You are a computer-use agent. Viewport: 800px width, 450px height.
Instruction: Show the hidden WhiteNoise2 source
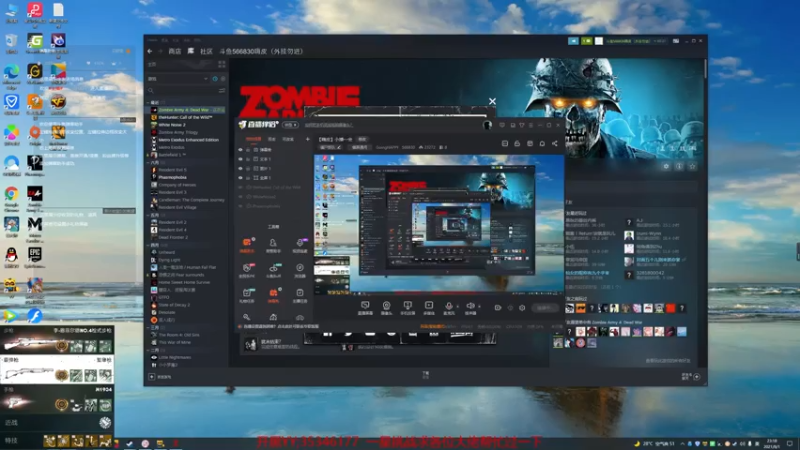[x=240, y=196]
